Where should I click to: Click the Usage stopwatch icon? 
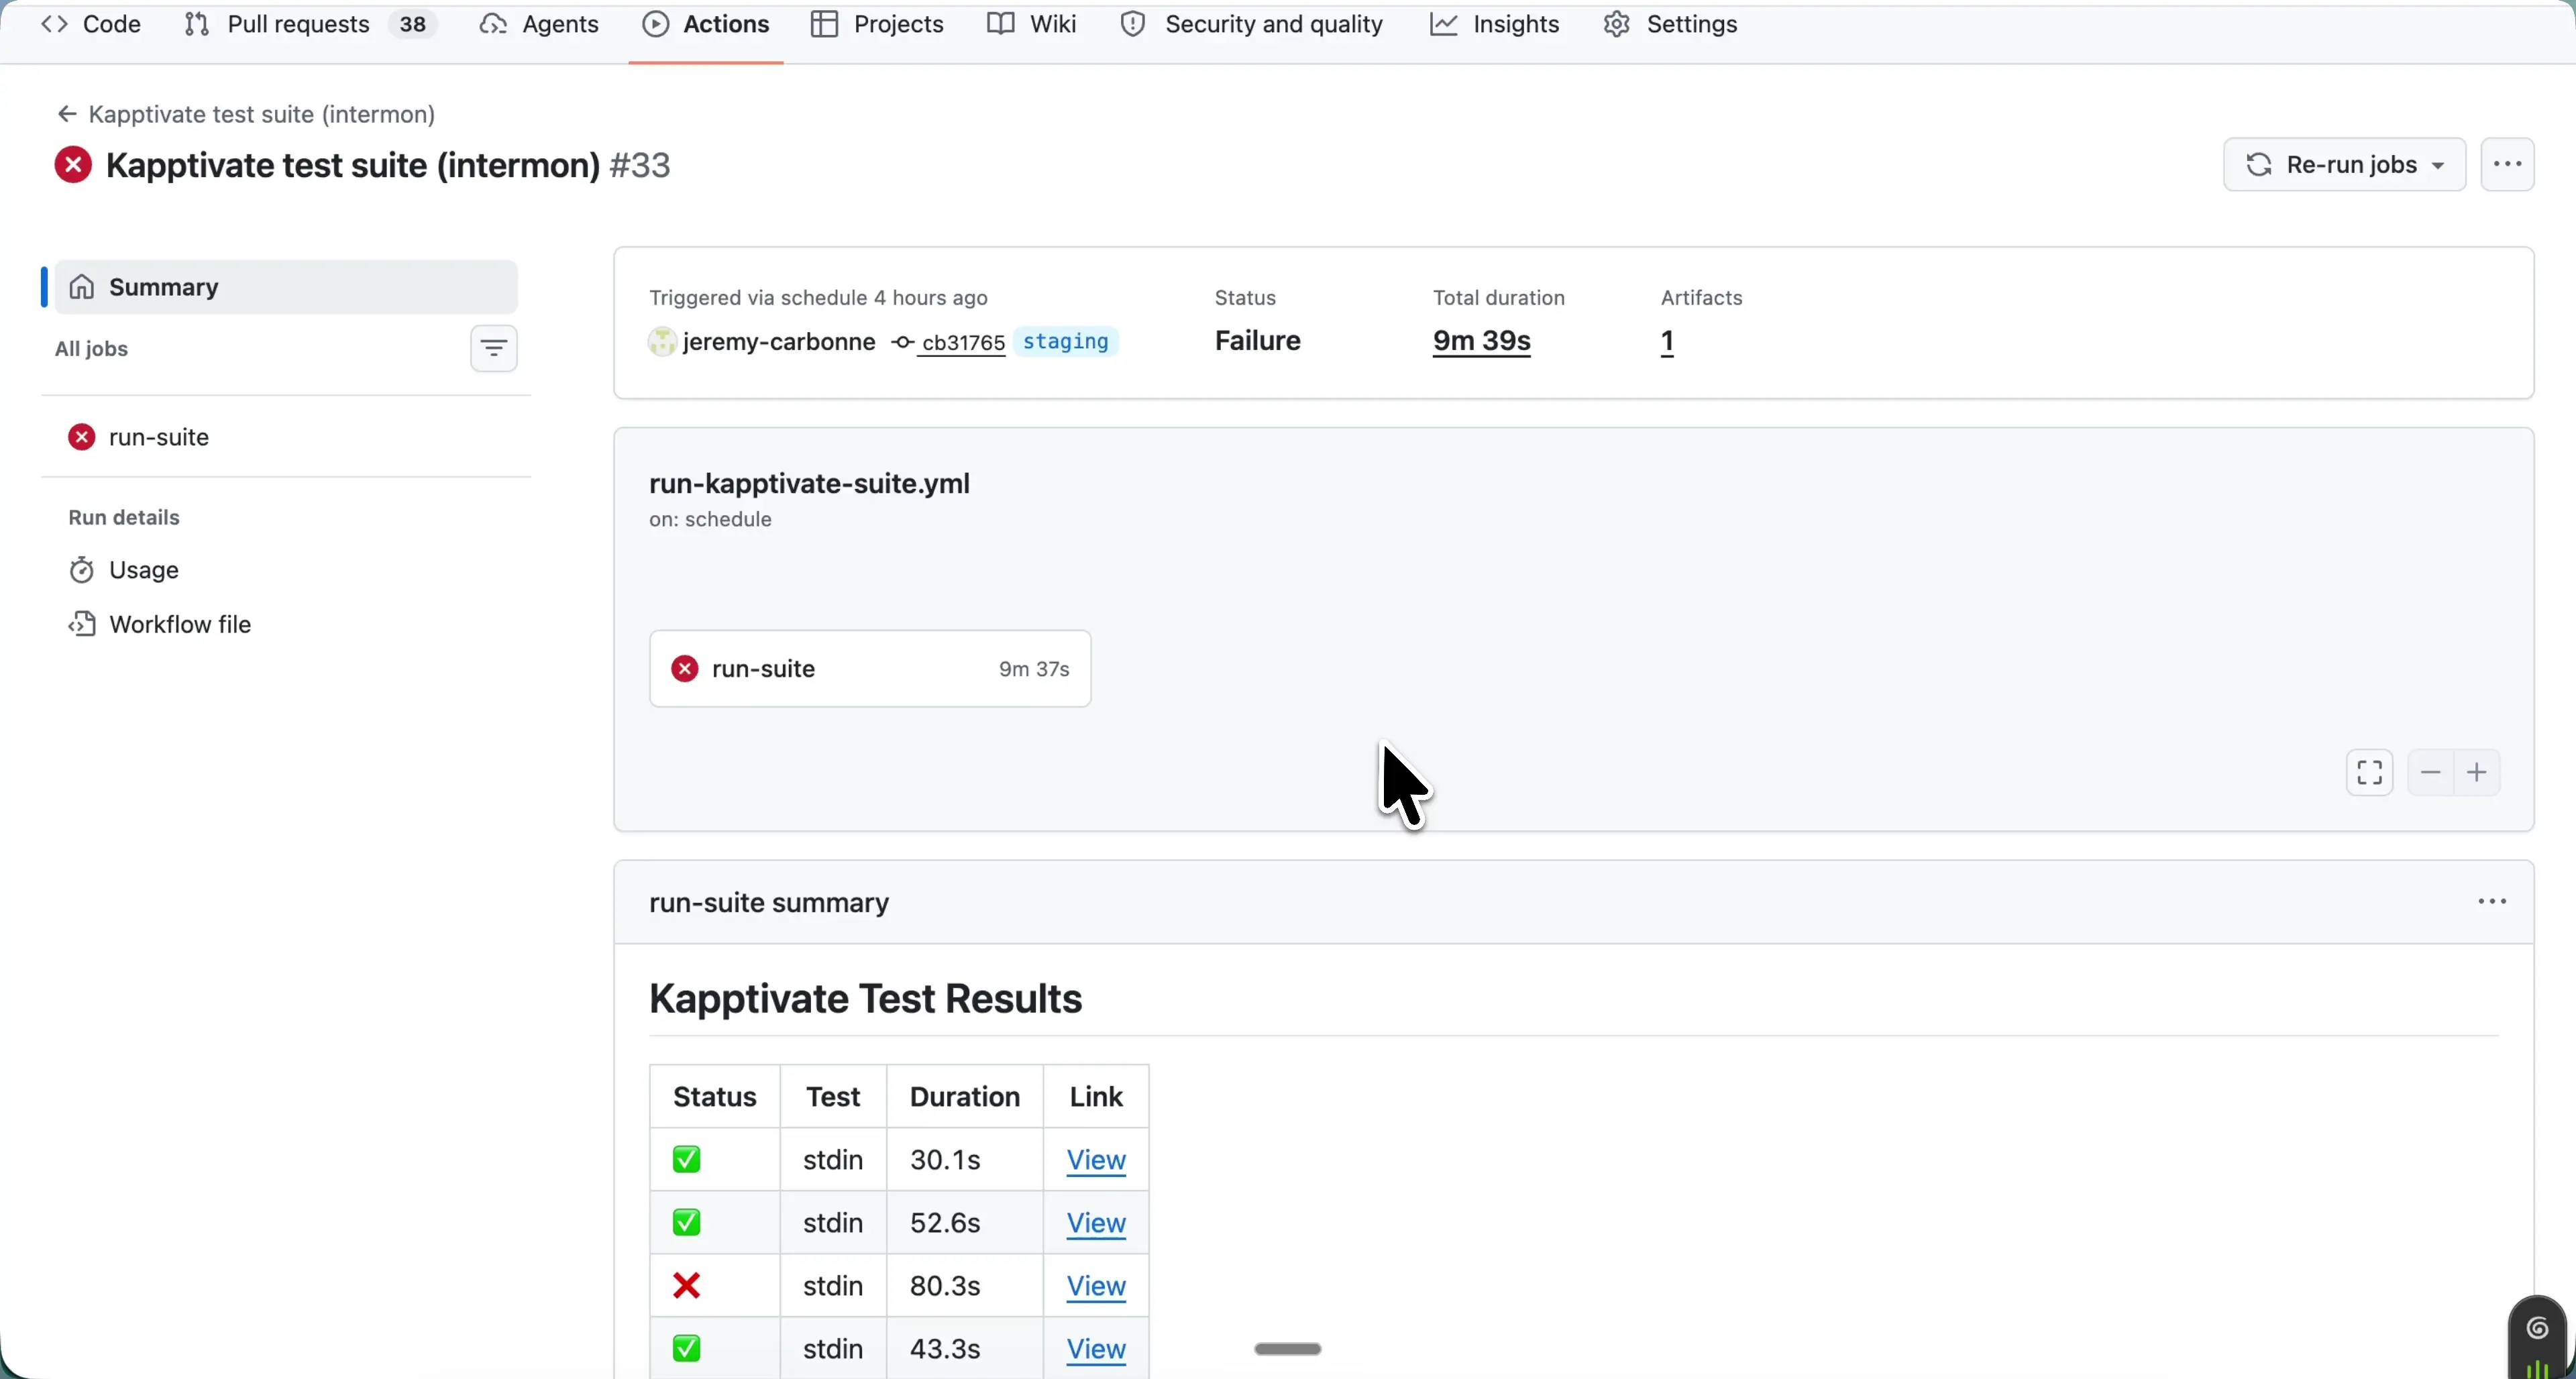82,570
